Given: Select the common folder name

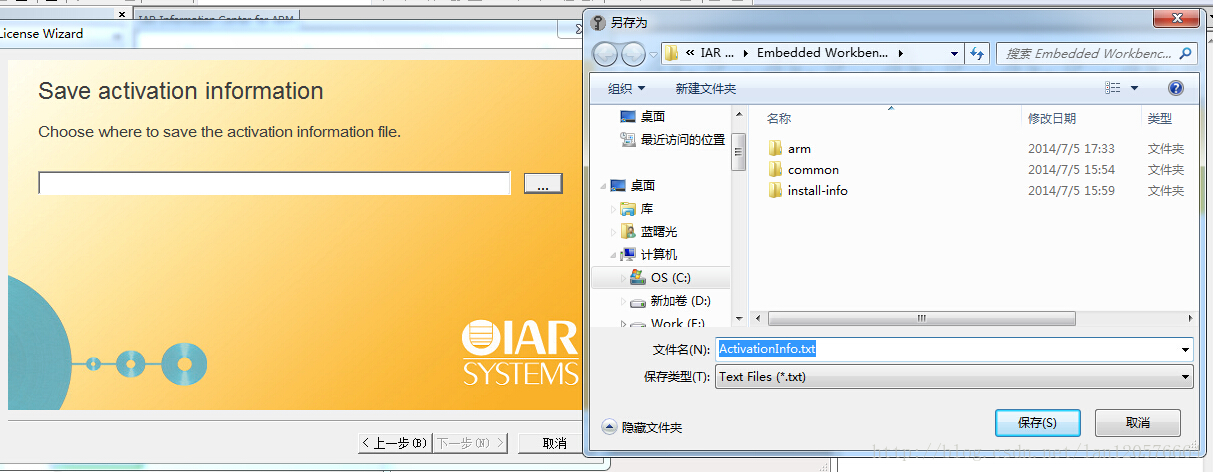Looking at the screenshot, I should click(x=813, y=170).
